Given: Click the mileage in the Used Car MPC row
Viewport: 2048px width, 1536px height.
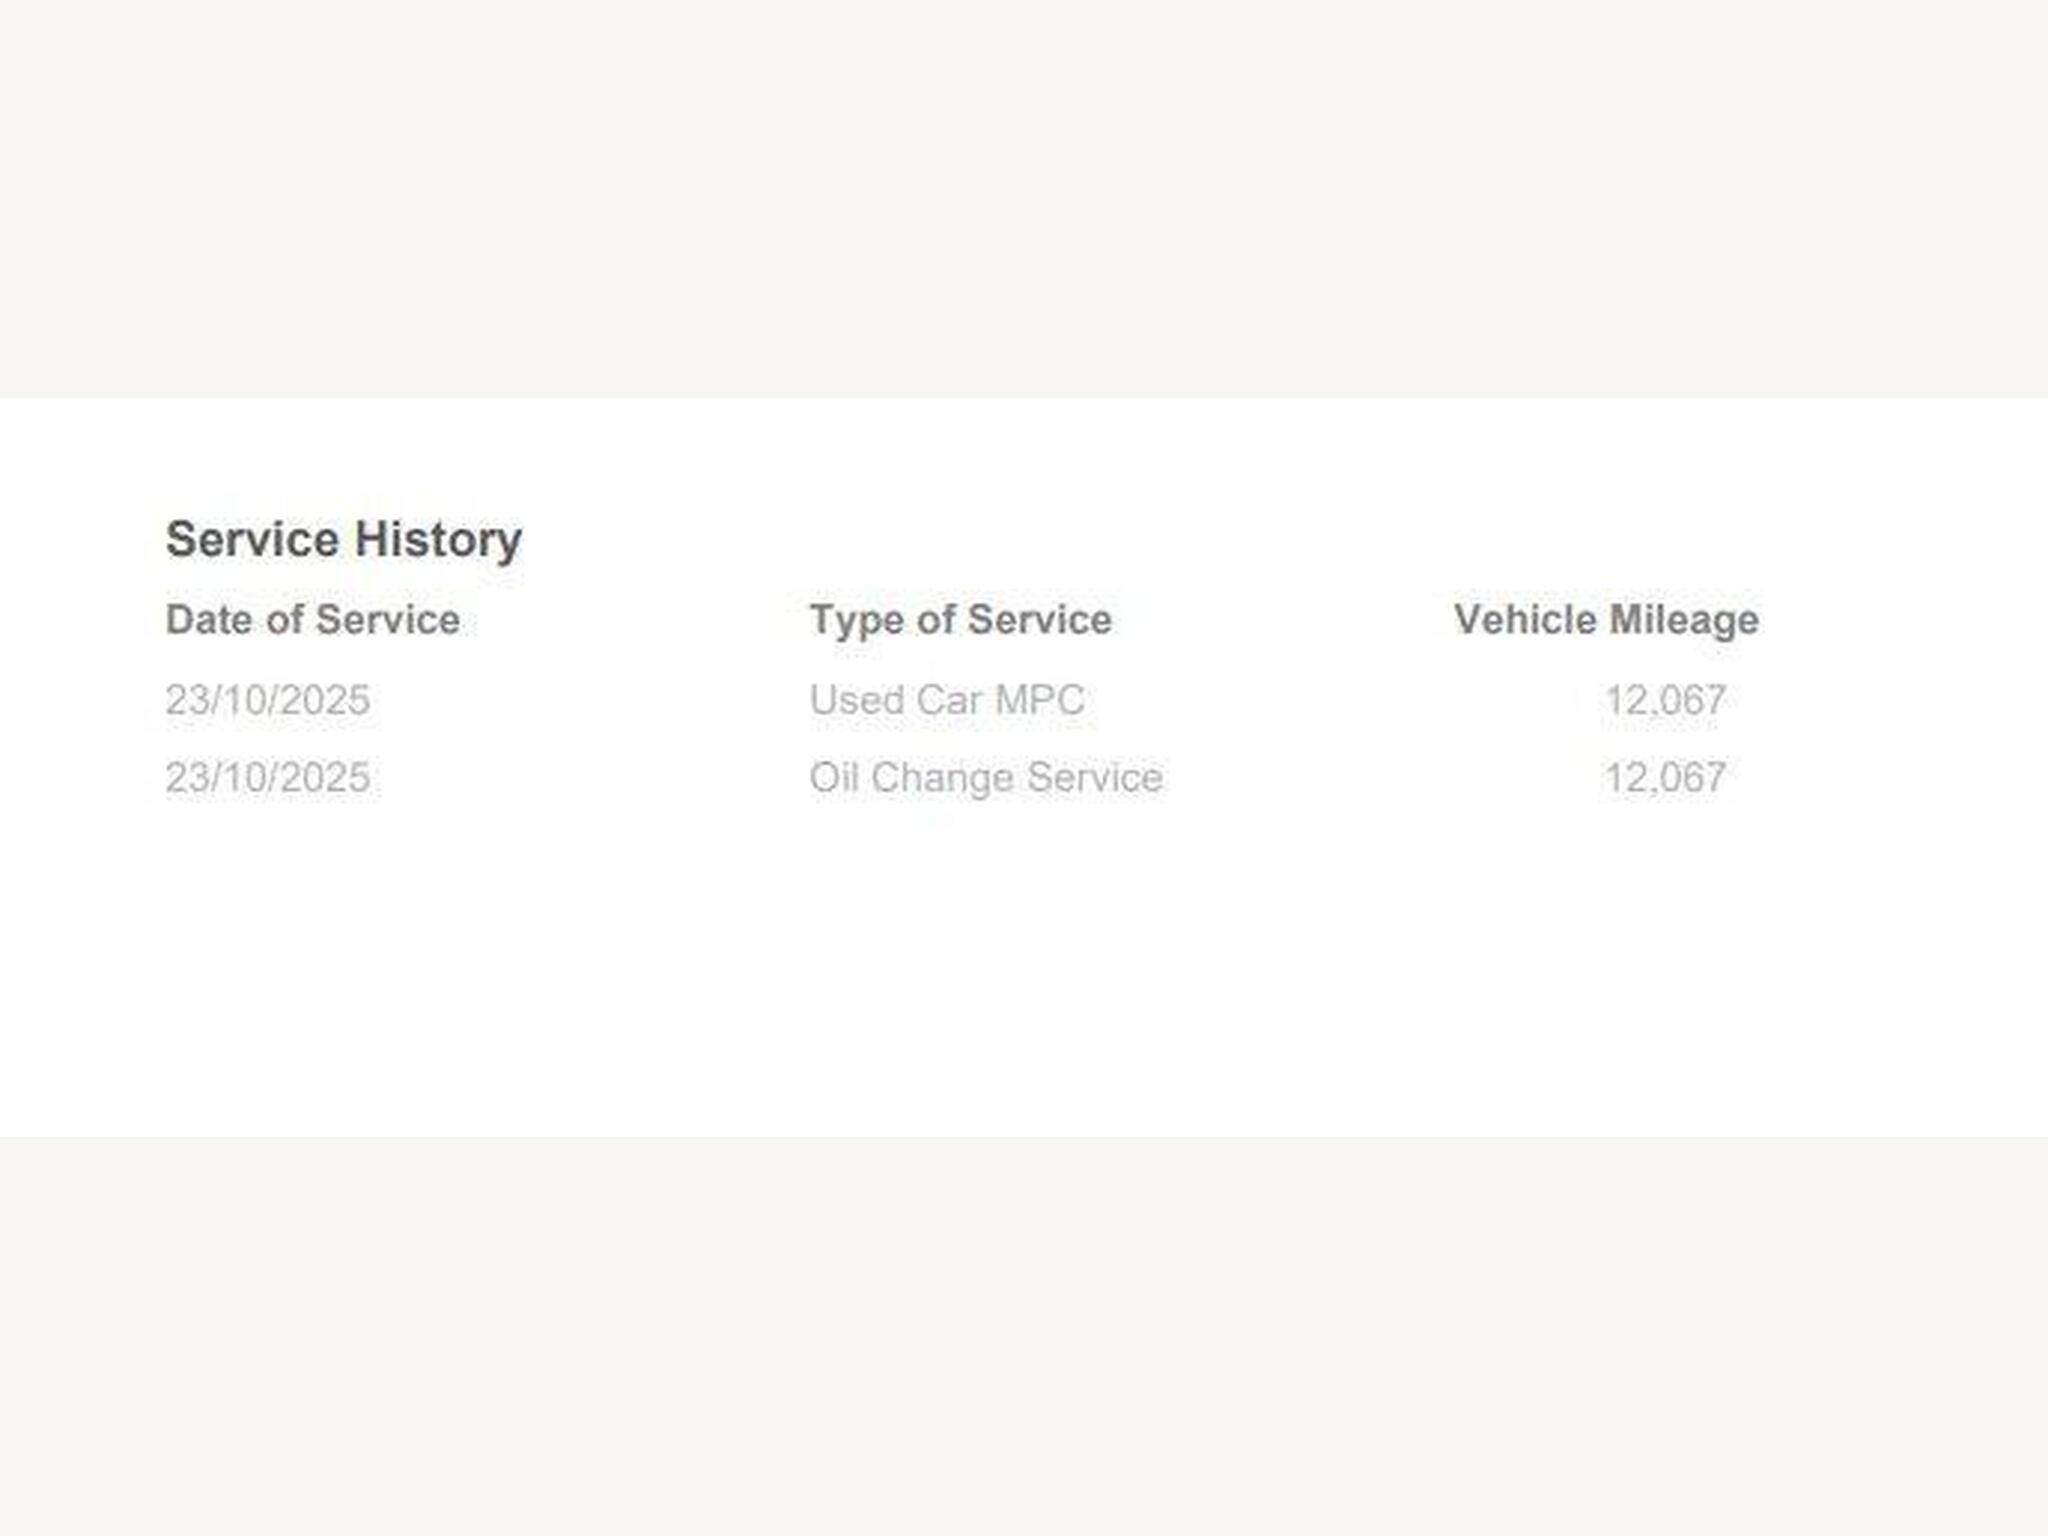Looking at the screenshot, I should (x=1665, y=700).
